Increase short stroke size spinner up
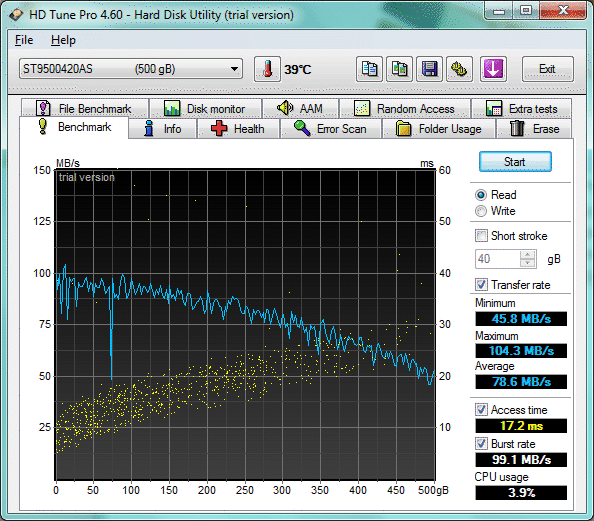The image size is (594, 521). coord(528,255)
